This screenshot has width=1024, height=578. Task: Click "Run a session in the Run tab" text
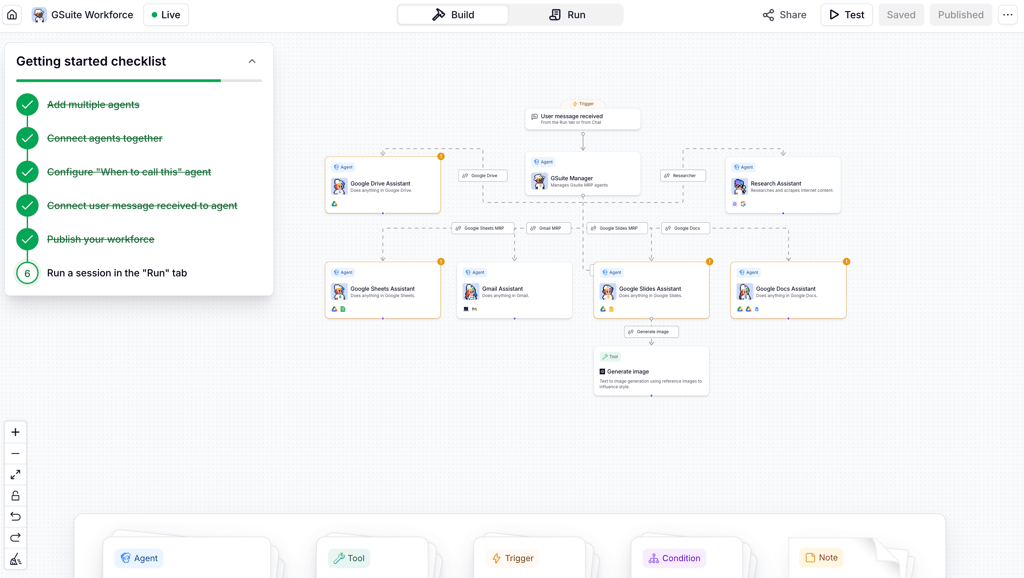pyautogui.click(x=117, y=273)
